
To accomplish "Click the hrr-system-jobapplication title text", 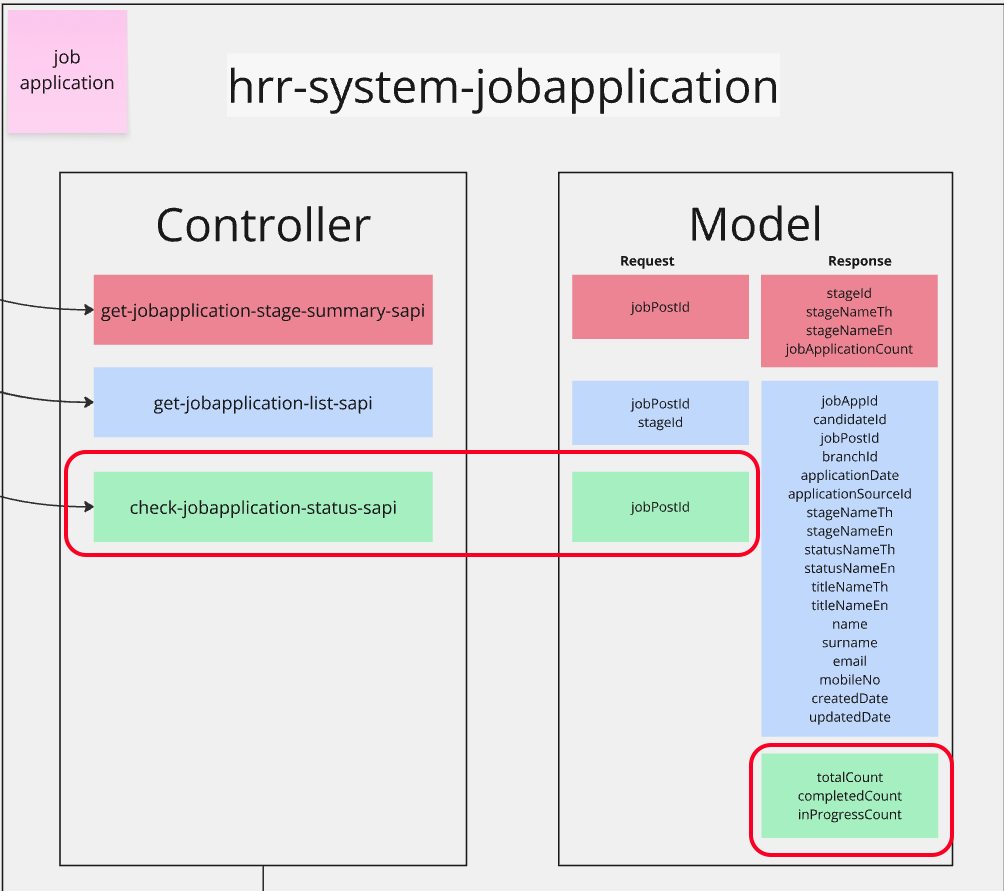I will click(x=502, y=86).
